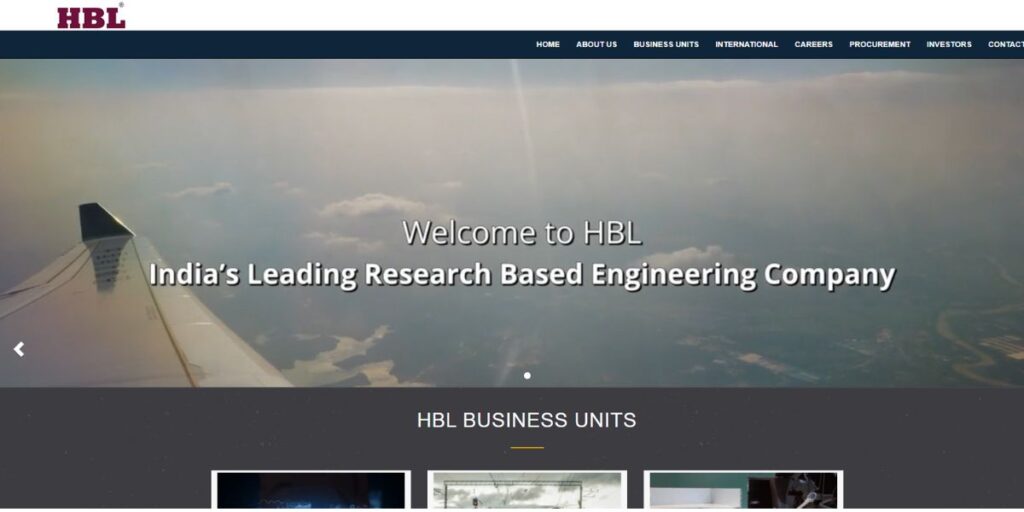Select the carousel slide indicator dot
The height and width of the screenshot is (512, 1024).
click(x=527, y=376)
